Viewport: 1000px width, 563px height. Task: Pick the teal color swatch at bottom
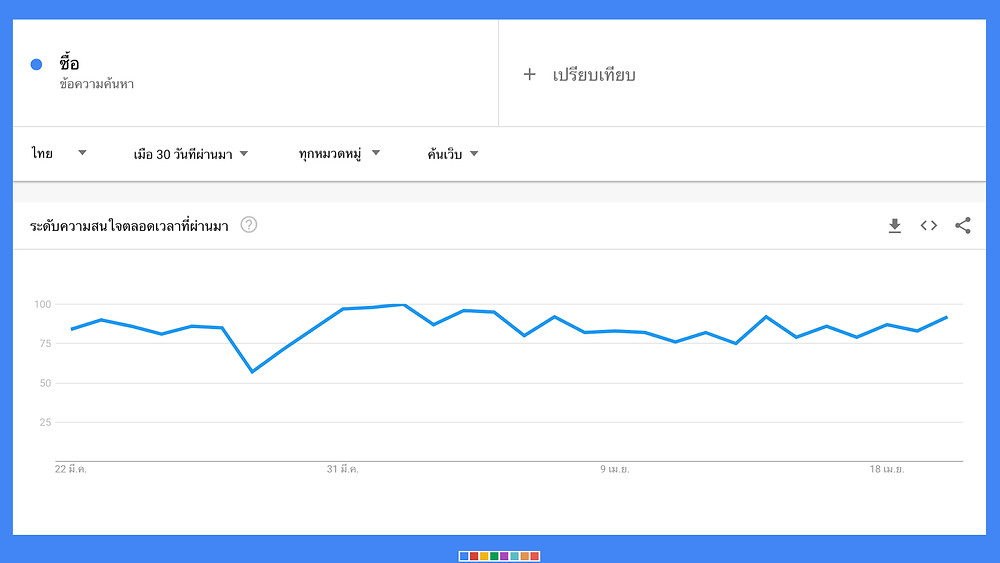point(515,556)
